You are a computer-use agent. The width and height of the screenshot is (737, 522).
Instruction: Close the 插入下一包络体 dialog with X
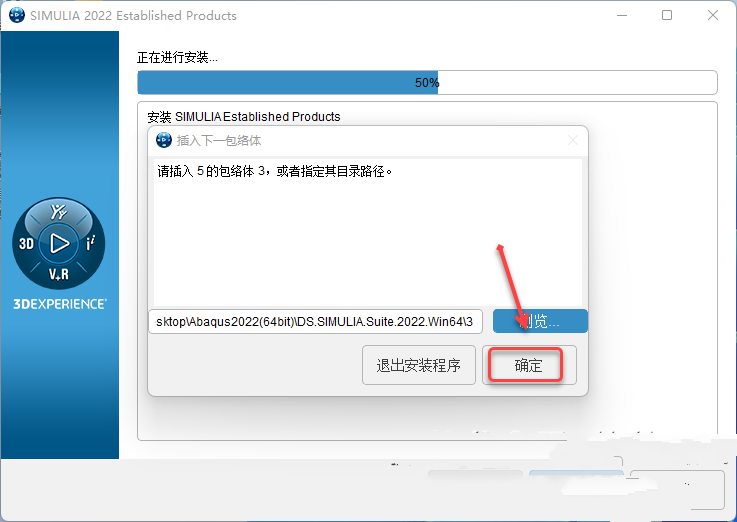click(x=572, y=140)
